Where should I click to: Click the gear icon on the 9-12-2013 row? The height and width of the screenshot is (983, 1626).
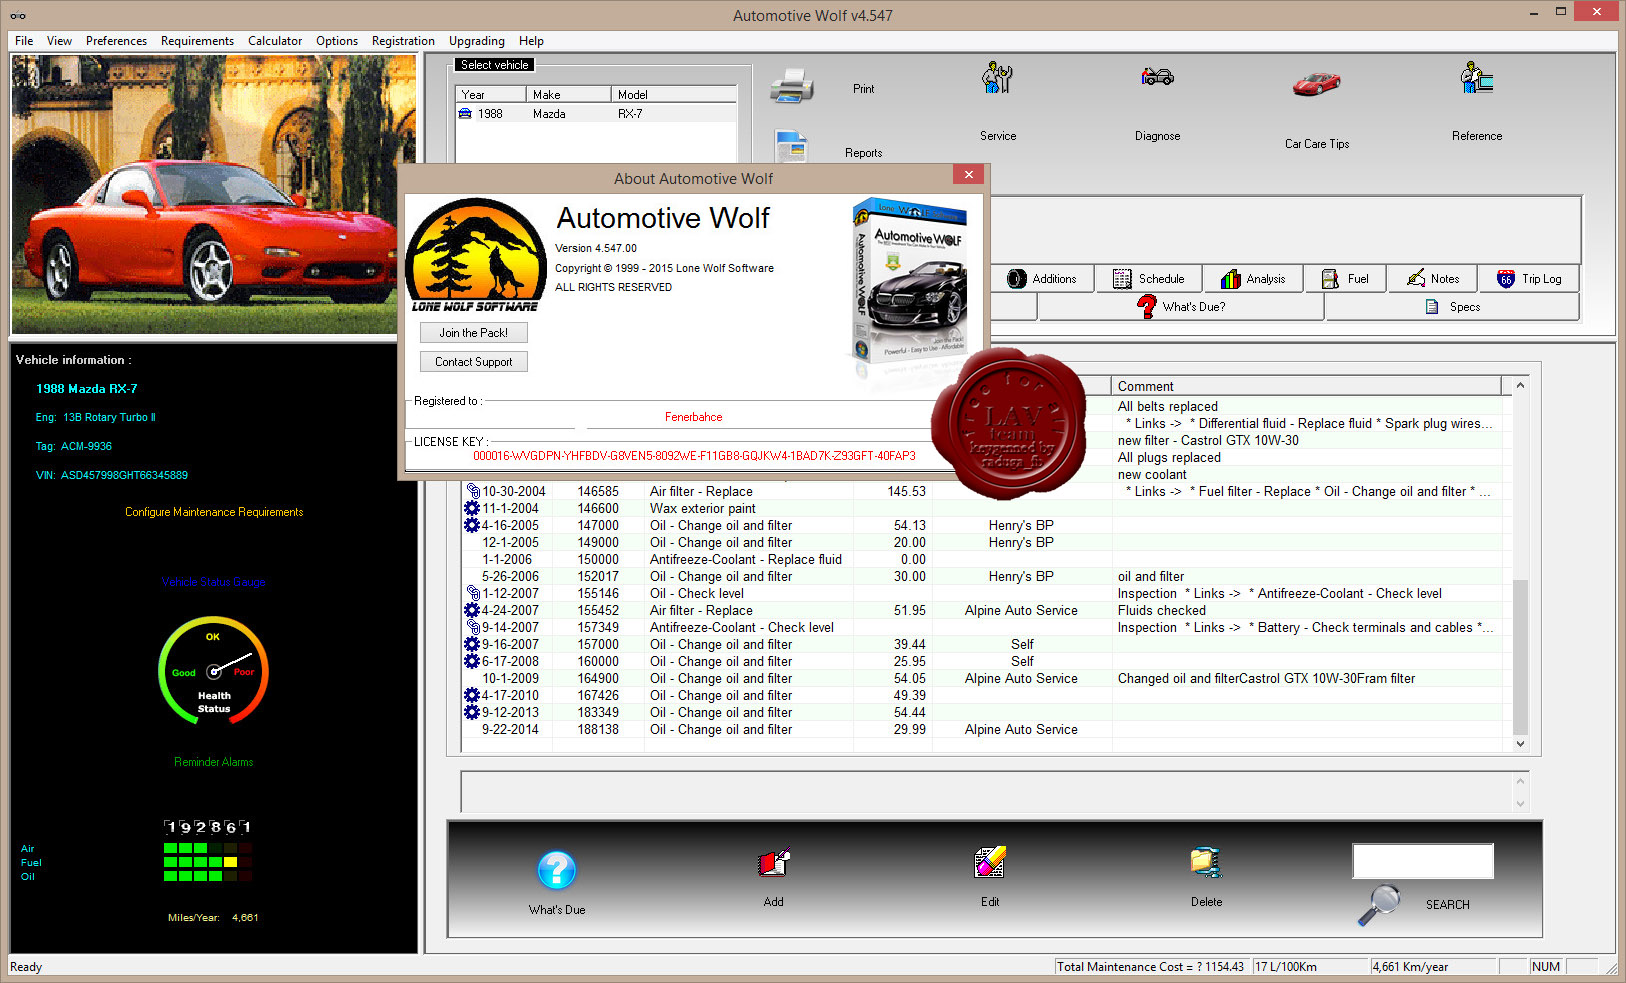472,712
